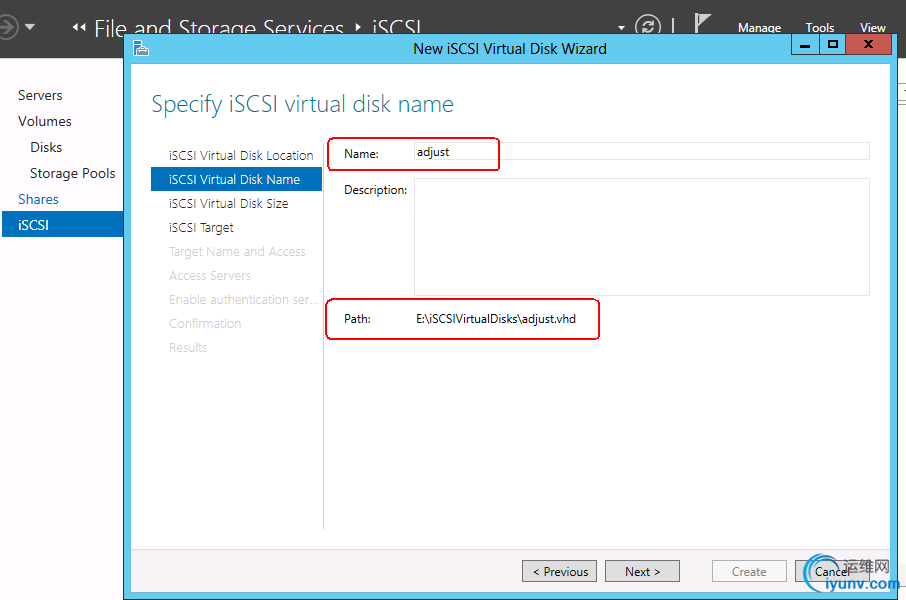Open the Tools menu
The image size is (906, 600).
point(820,28)
